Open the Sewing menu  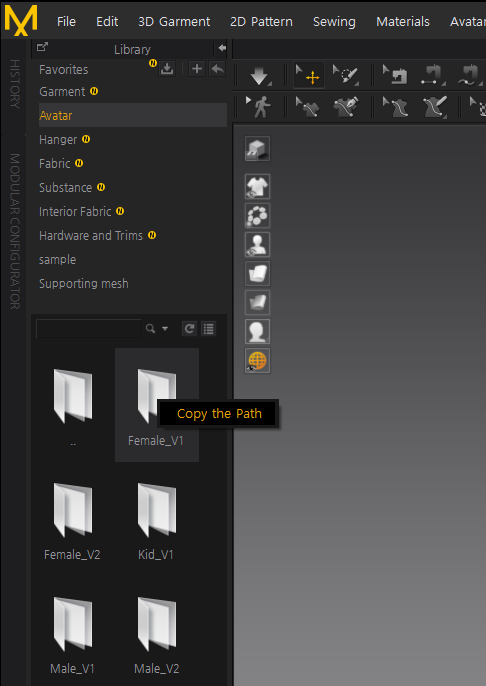tap(334, 21)
